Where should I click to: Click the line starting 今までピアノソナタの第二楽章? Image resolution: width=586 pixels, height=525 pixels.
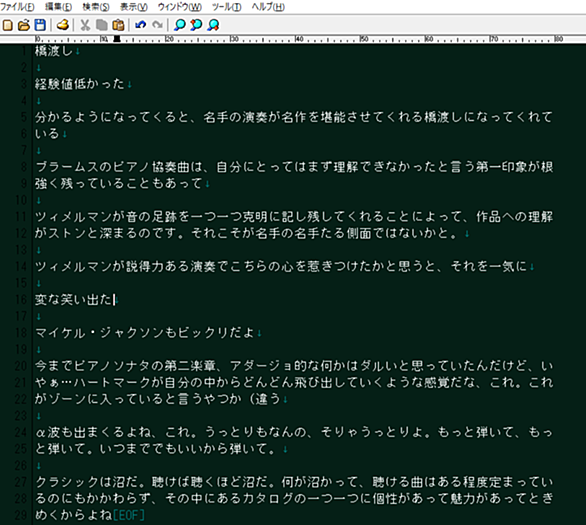294,365
